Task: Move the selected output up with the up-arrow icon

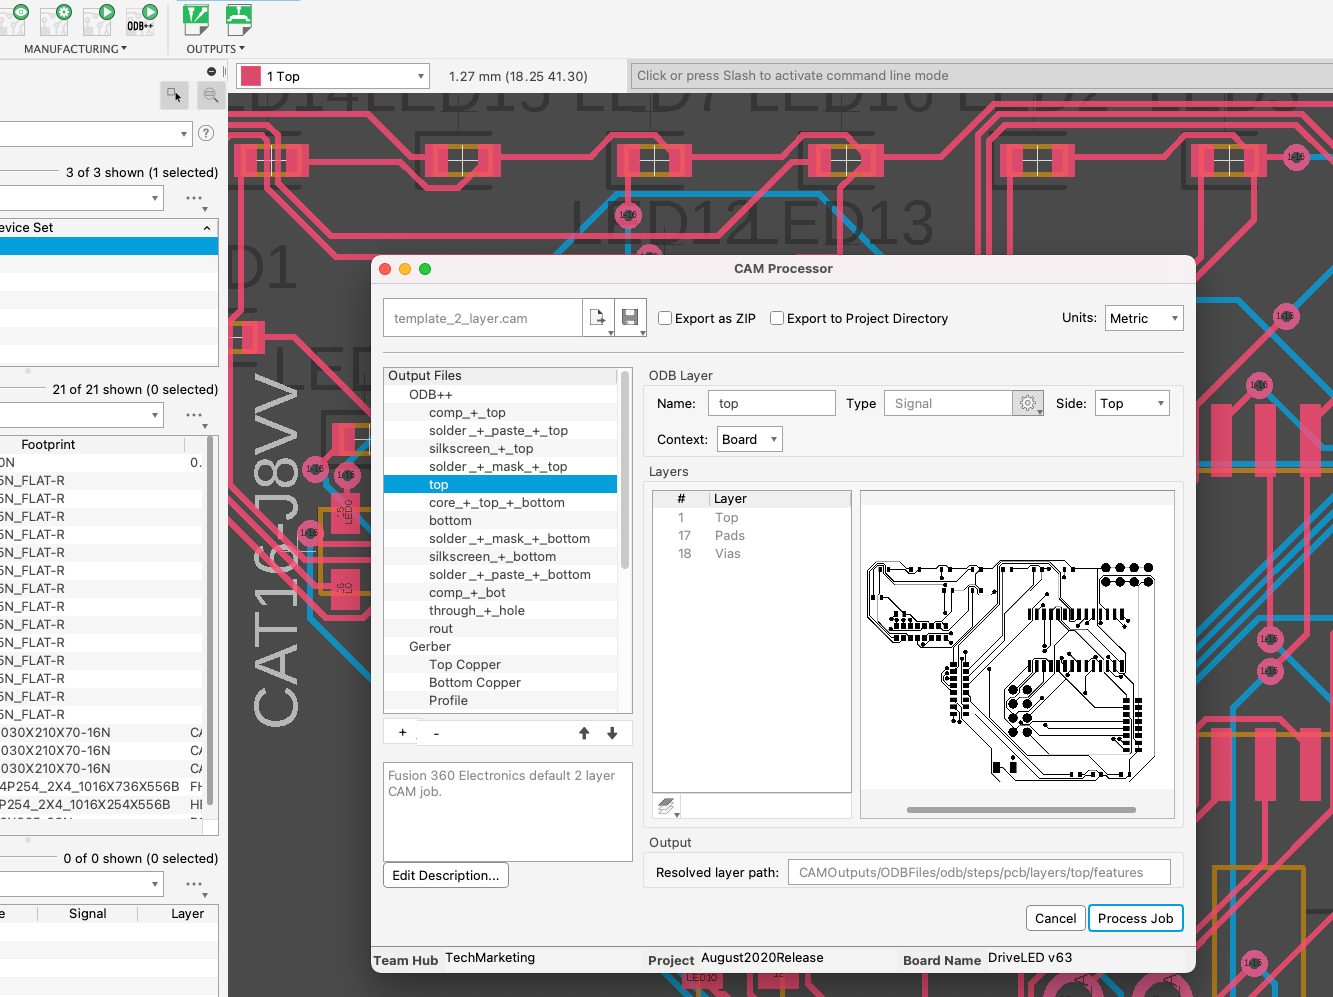Action: coord(584,733)
